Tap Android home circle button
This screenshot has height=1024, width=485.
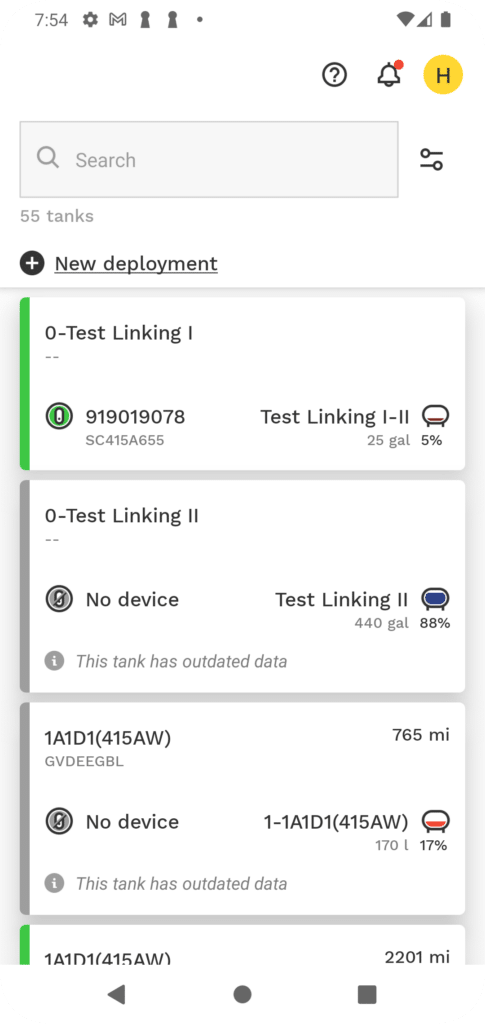[242, 994]
